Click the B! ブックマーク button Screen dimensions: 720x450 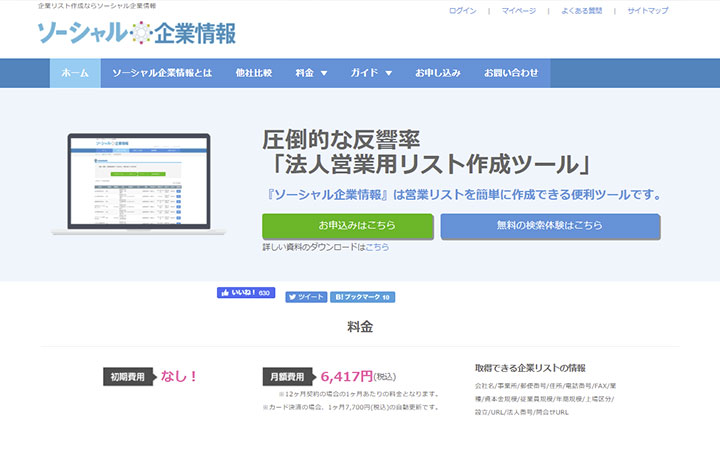click(362, 297)
